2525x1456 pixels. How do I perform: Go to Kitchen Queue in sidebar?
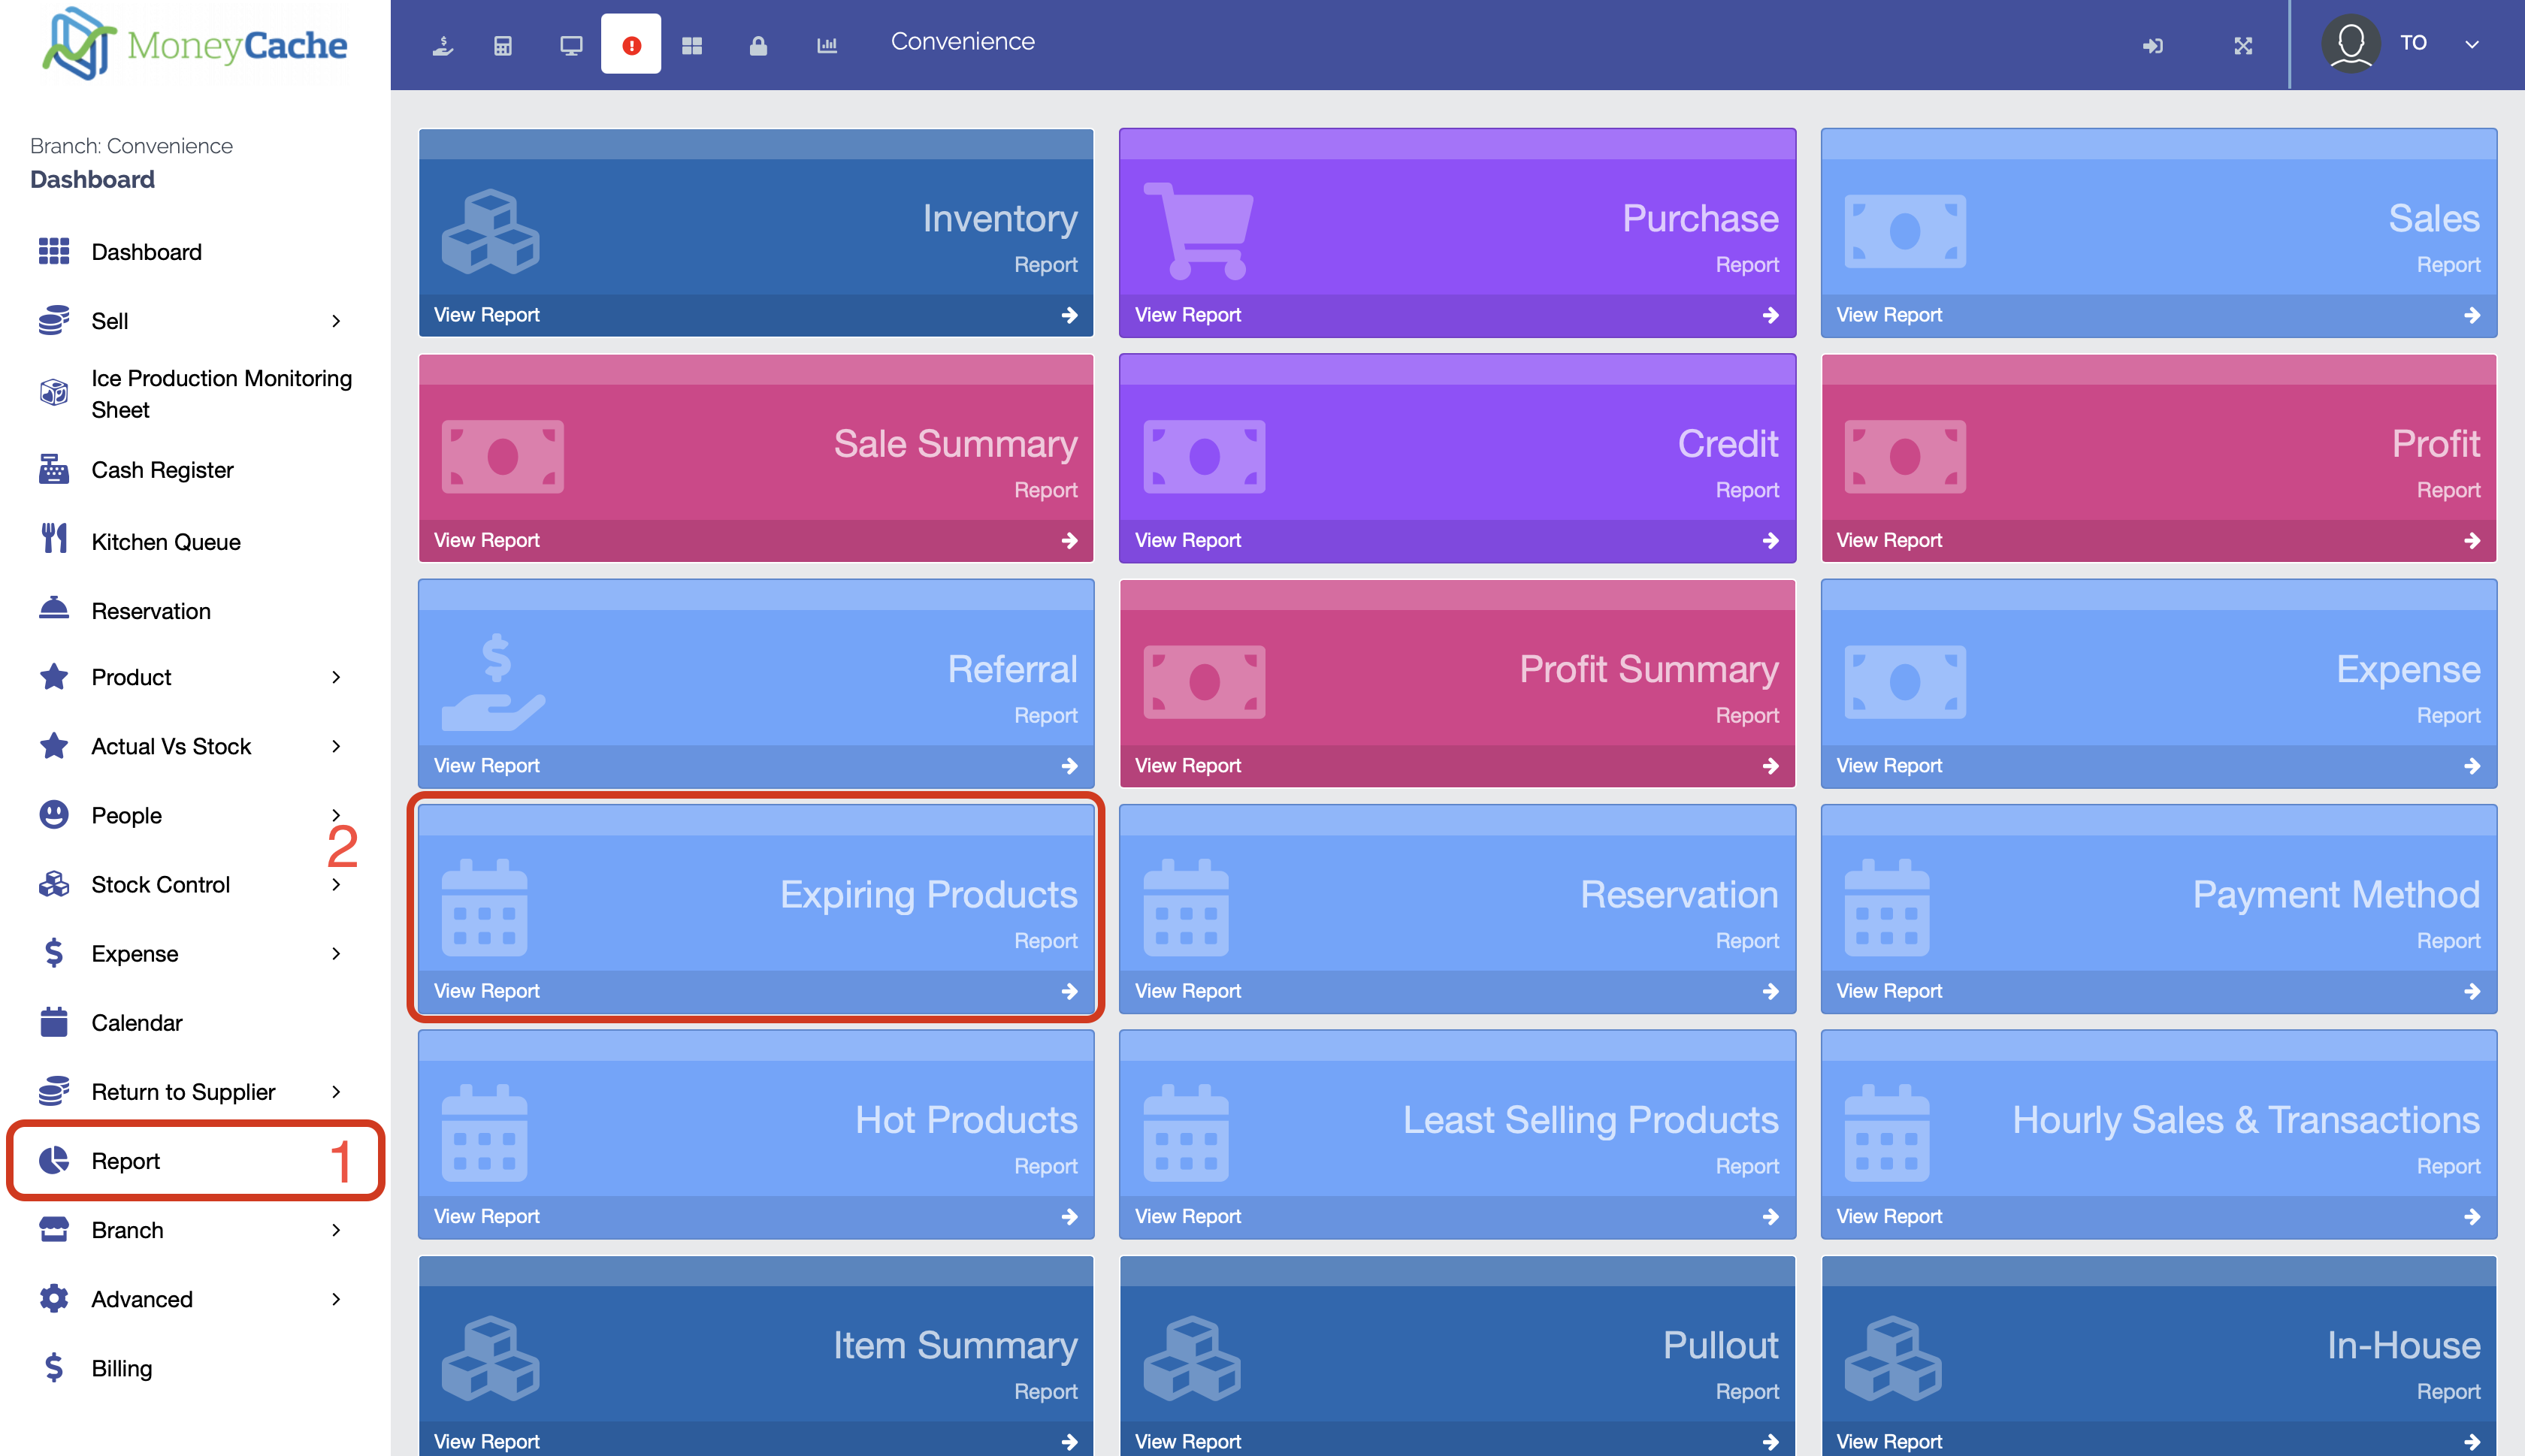(x=166, y=541)
